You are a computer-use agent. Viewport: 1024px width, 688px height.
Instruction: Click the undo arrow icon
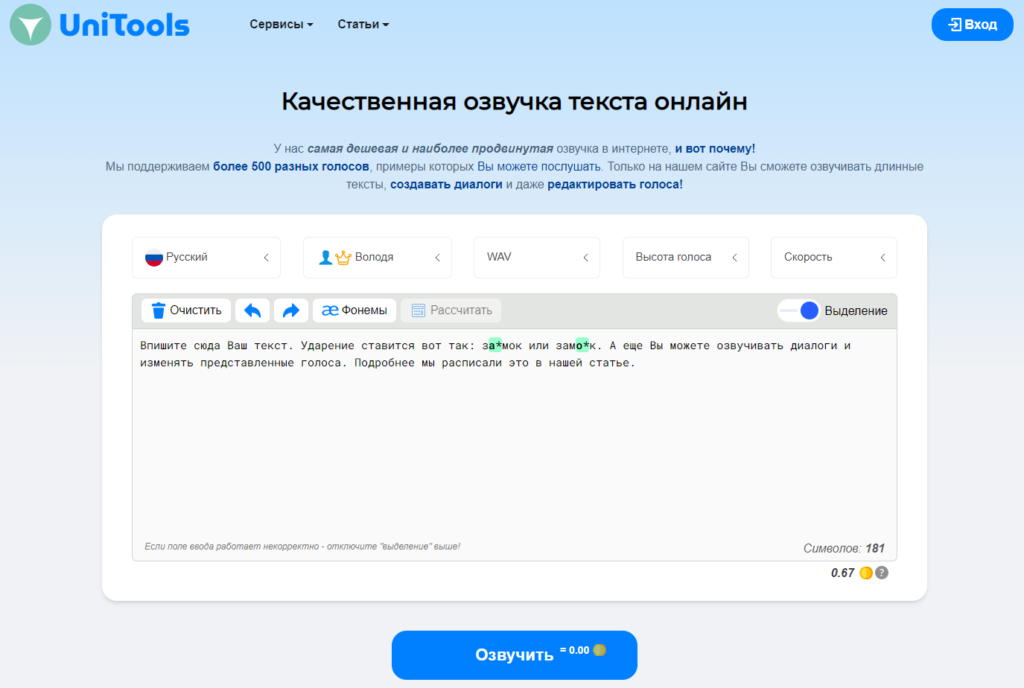(252, 310)
